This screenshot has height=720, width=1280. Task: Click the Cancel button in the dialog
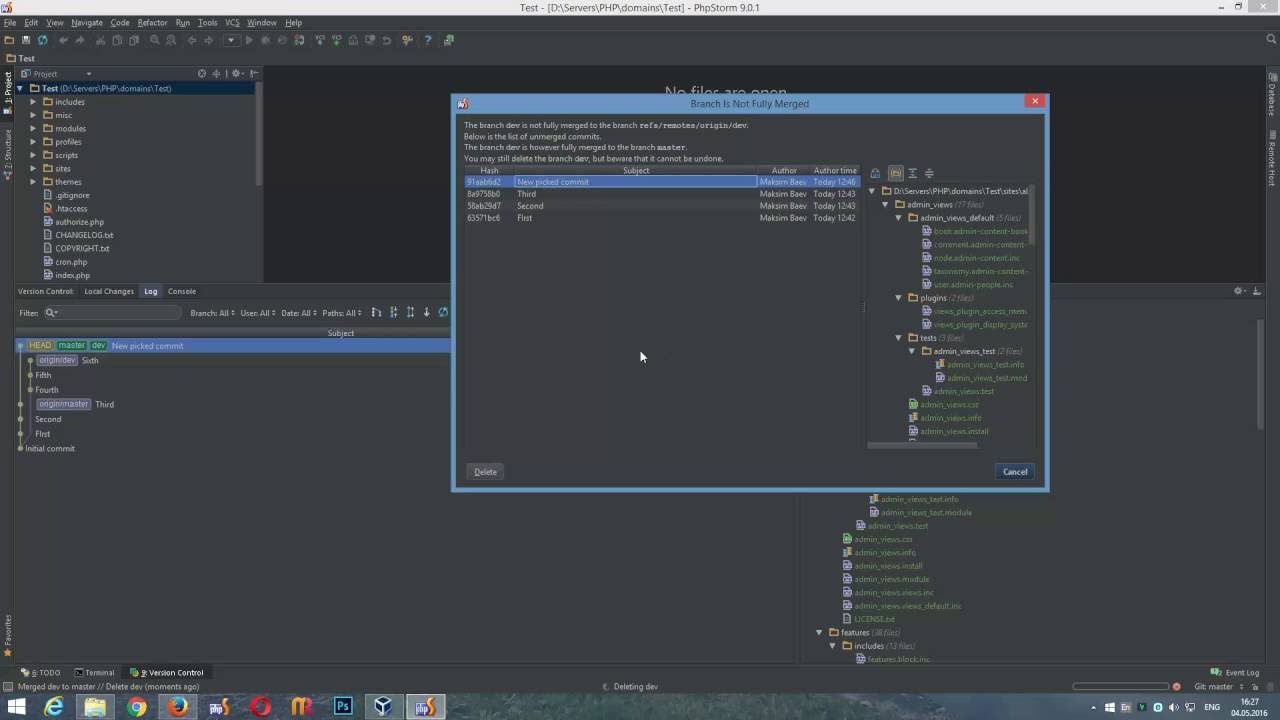pos(1015,472)
